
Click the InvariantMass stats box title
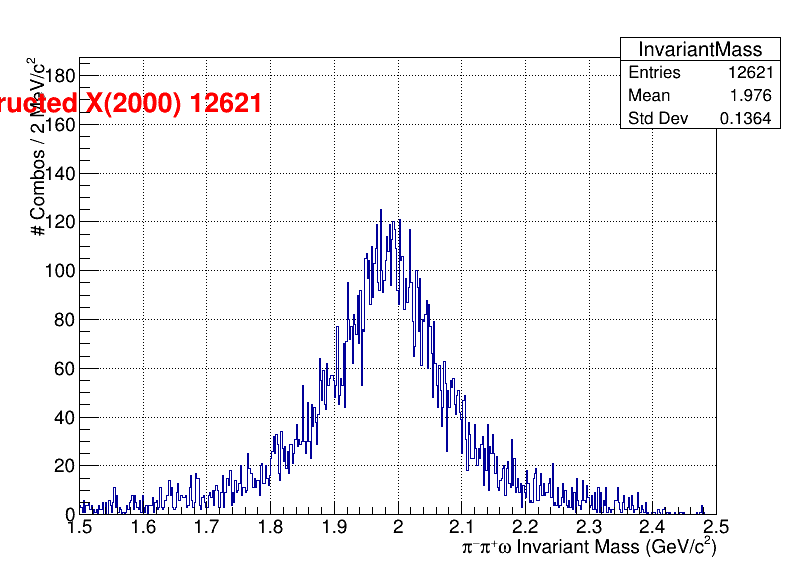(x=700, y=49)
